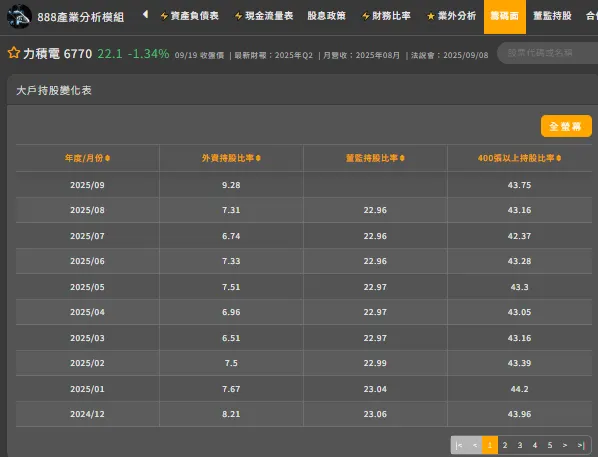
Task: Click the 9.28 foreign holding value
Action: coord(231,185)
